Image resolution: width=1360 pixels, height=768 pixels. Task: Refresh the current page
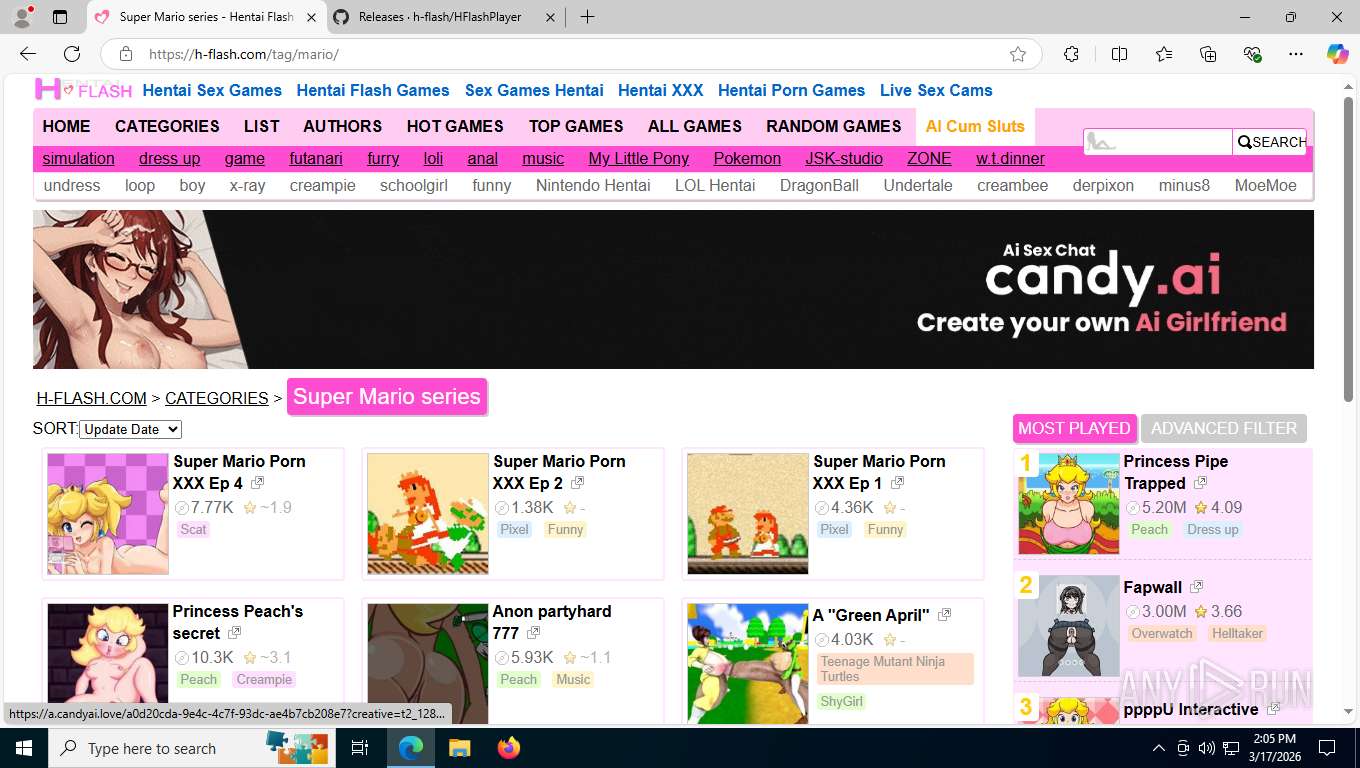(72, 54)
